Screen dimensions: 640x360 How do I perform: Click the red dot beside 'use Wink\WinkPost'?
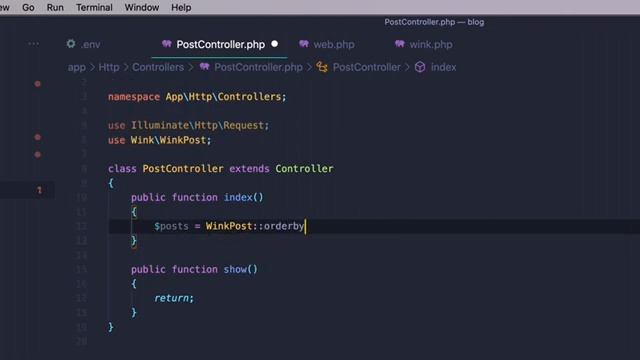point(38,137)
